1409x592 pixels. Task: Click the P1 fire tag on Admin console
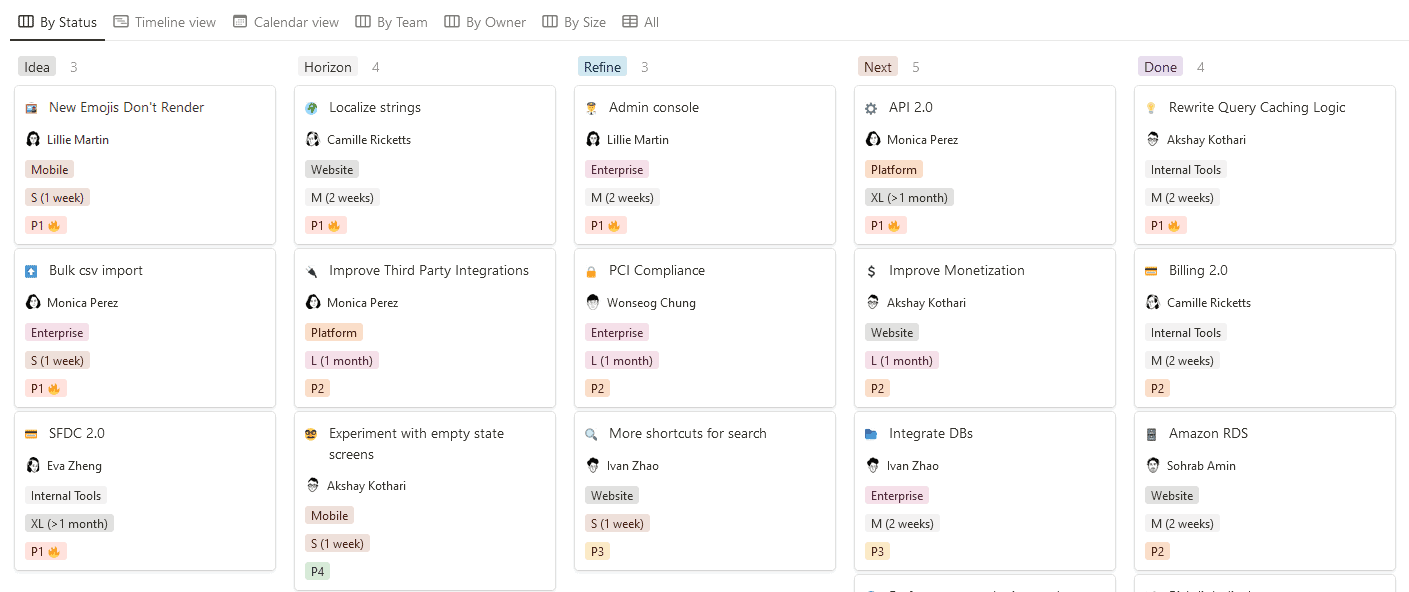coord(606,225)
